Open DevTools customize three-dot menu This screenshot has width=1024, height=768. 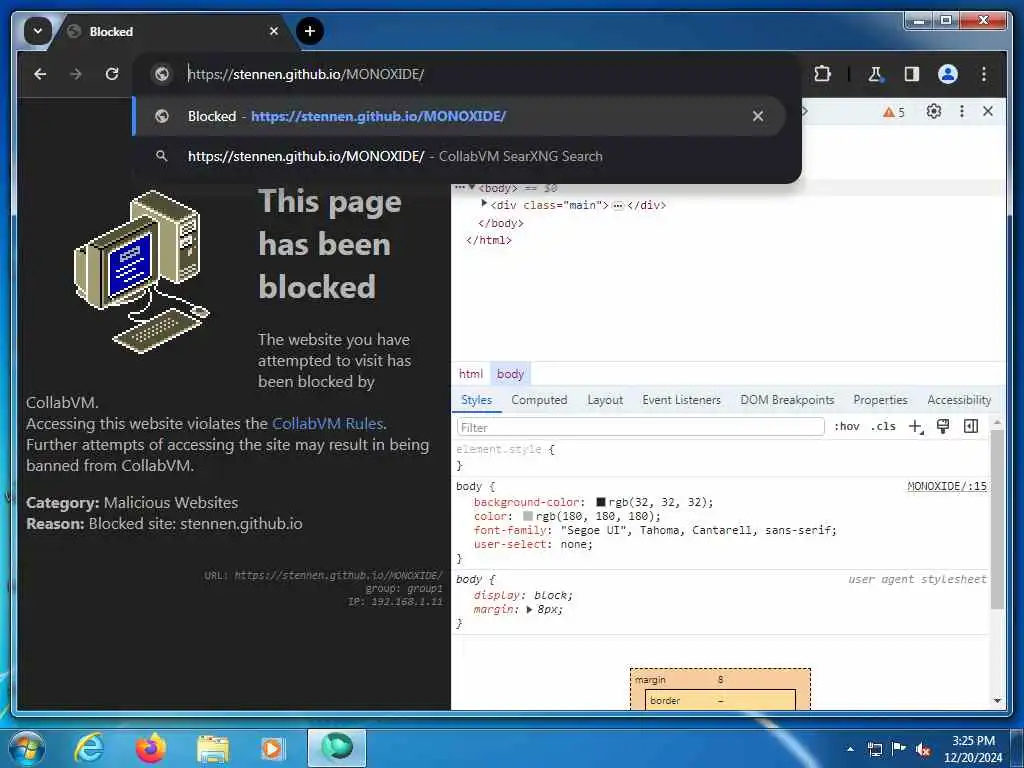point(962,111)
